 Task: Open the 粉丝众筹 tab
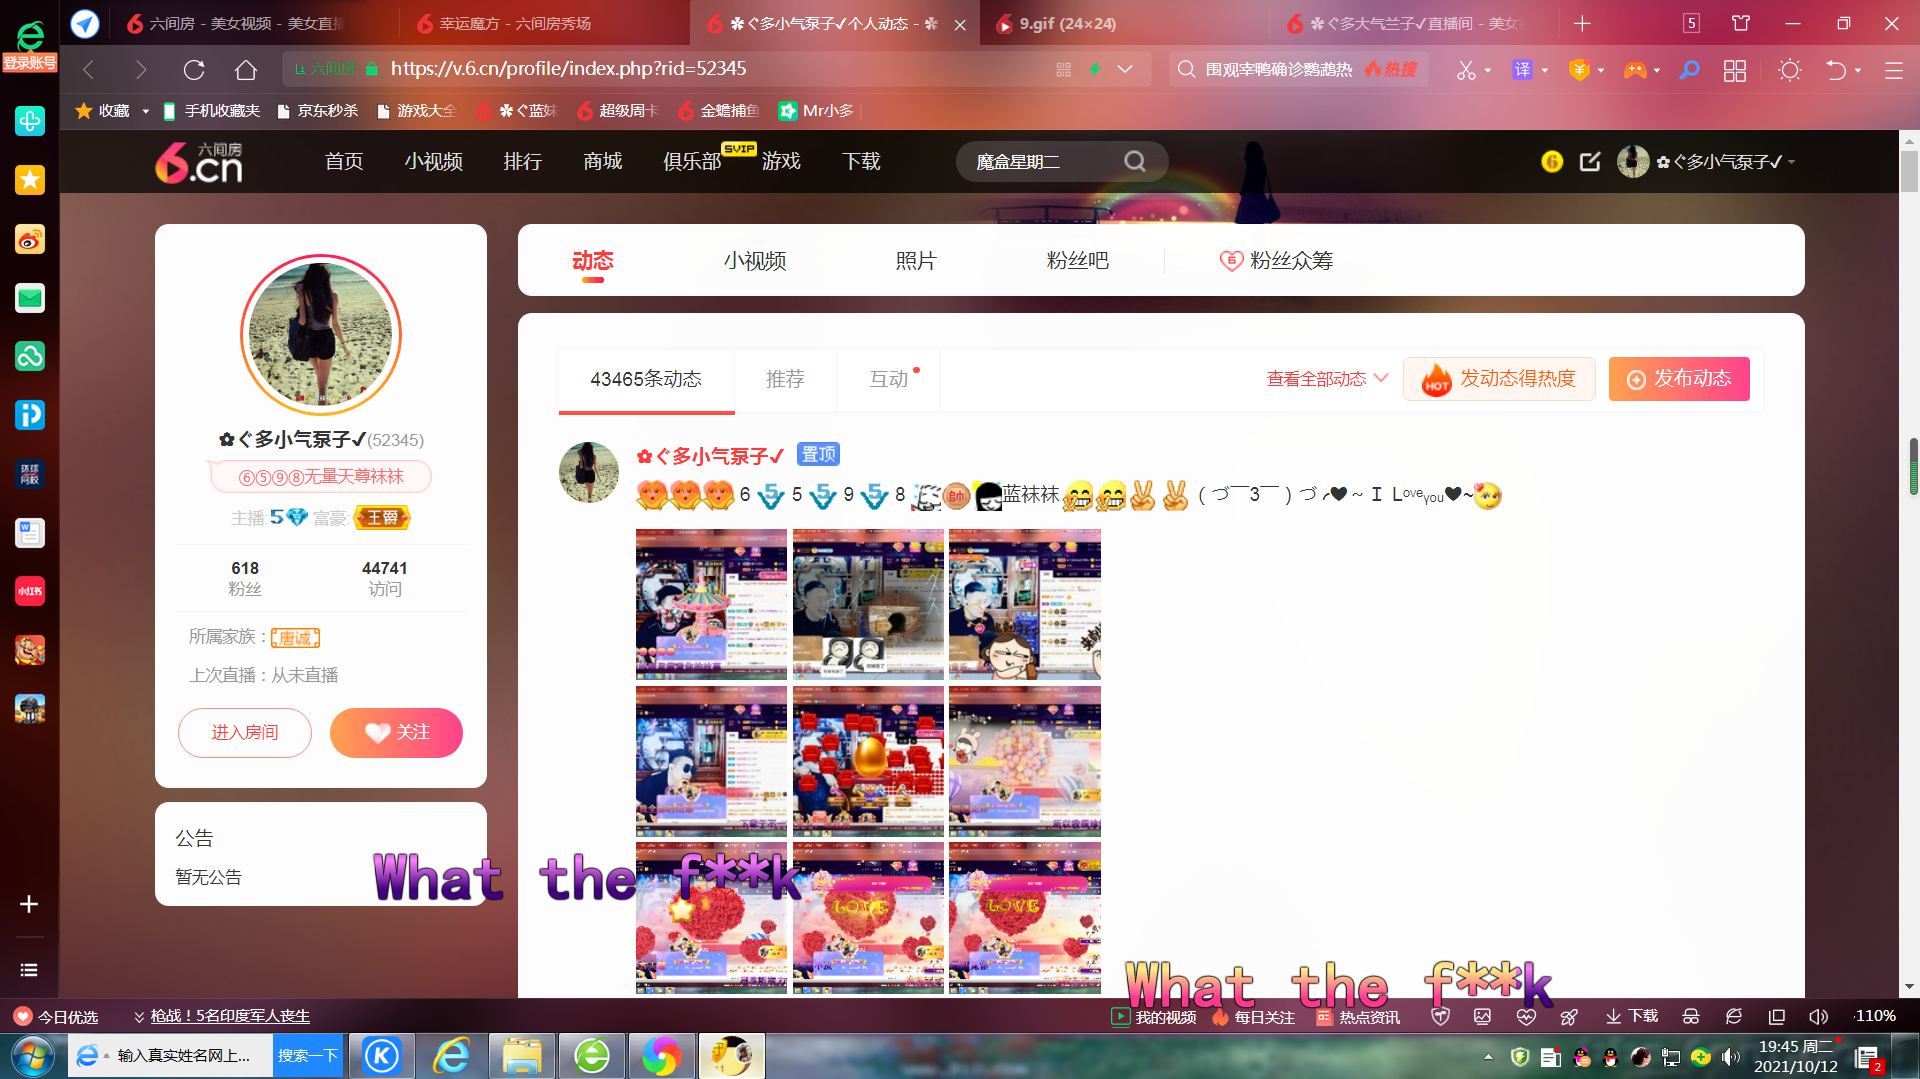(1276, 261)
